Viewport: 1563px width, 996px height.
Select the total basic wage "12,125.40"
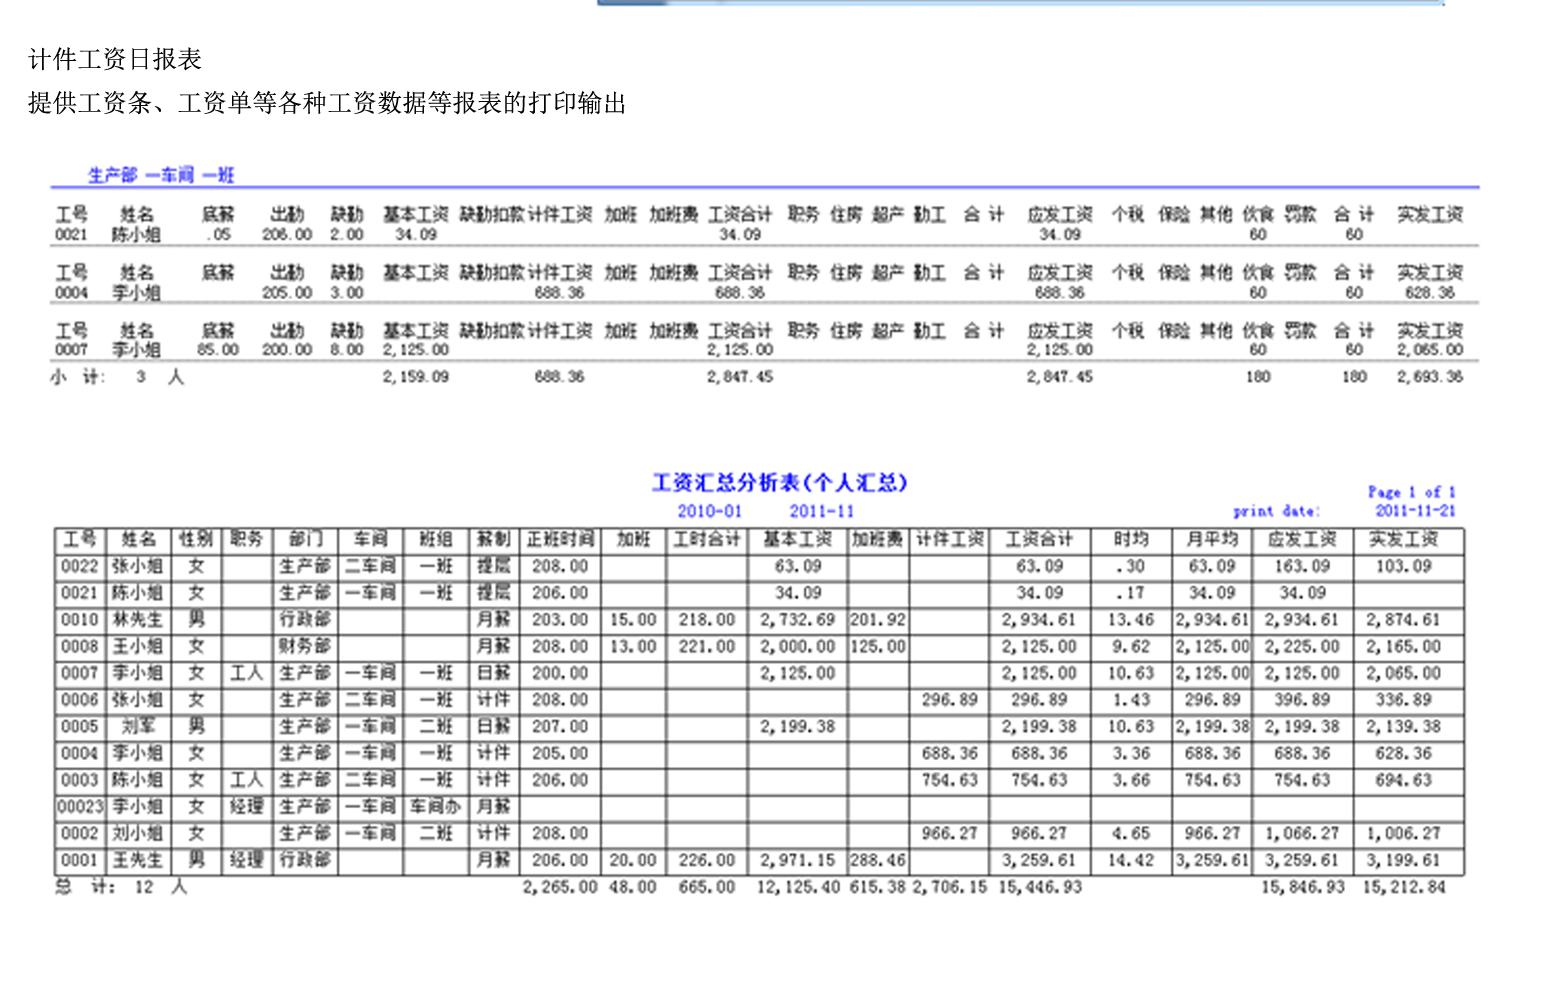(x=798, y=887)
